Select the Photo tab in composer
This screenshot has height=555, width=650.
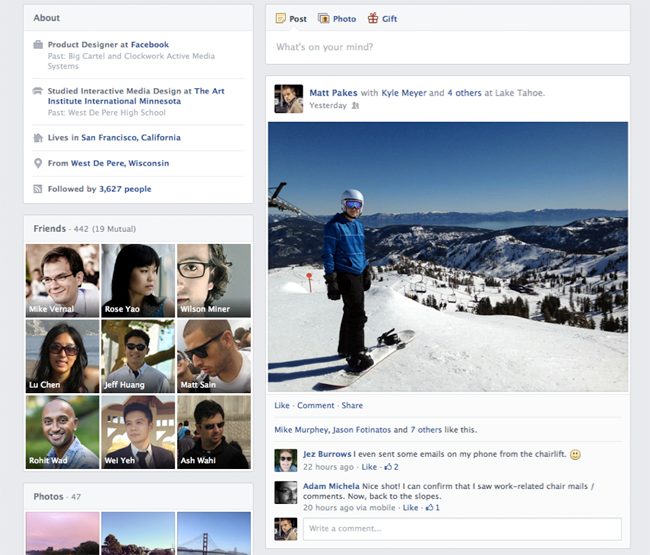337,19
